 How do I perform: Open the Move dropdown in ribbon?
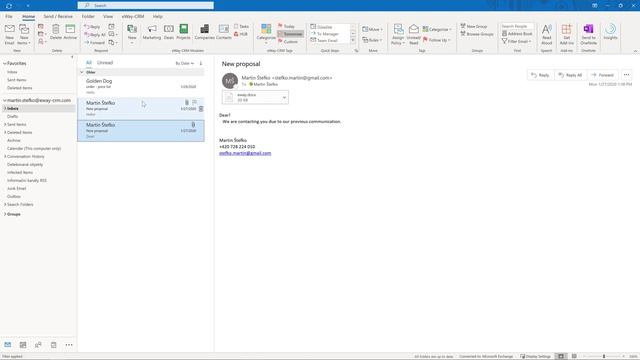(x=372, y=29)
